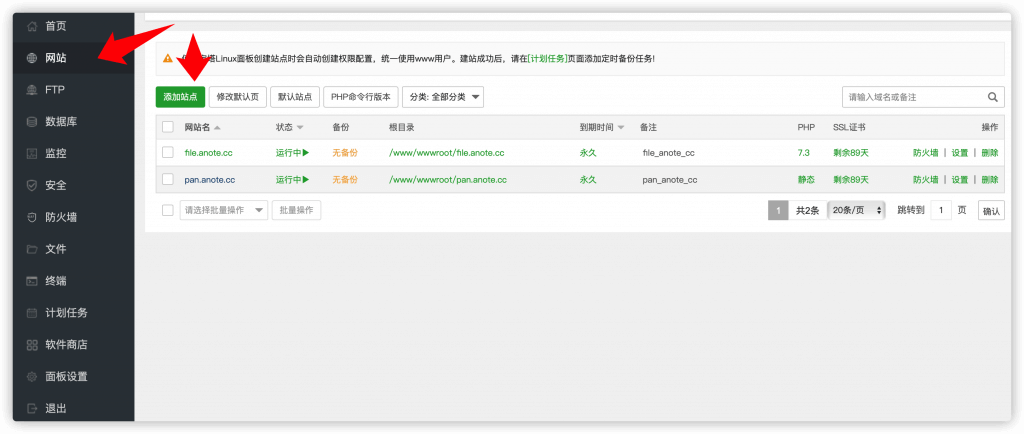Click the running play icon for pan.anote.cc

(x=306, y=179)
